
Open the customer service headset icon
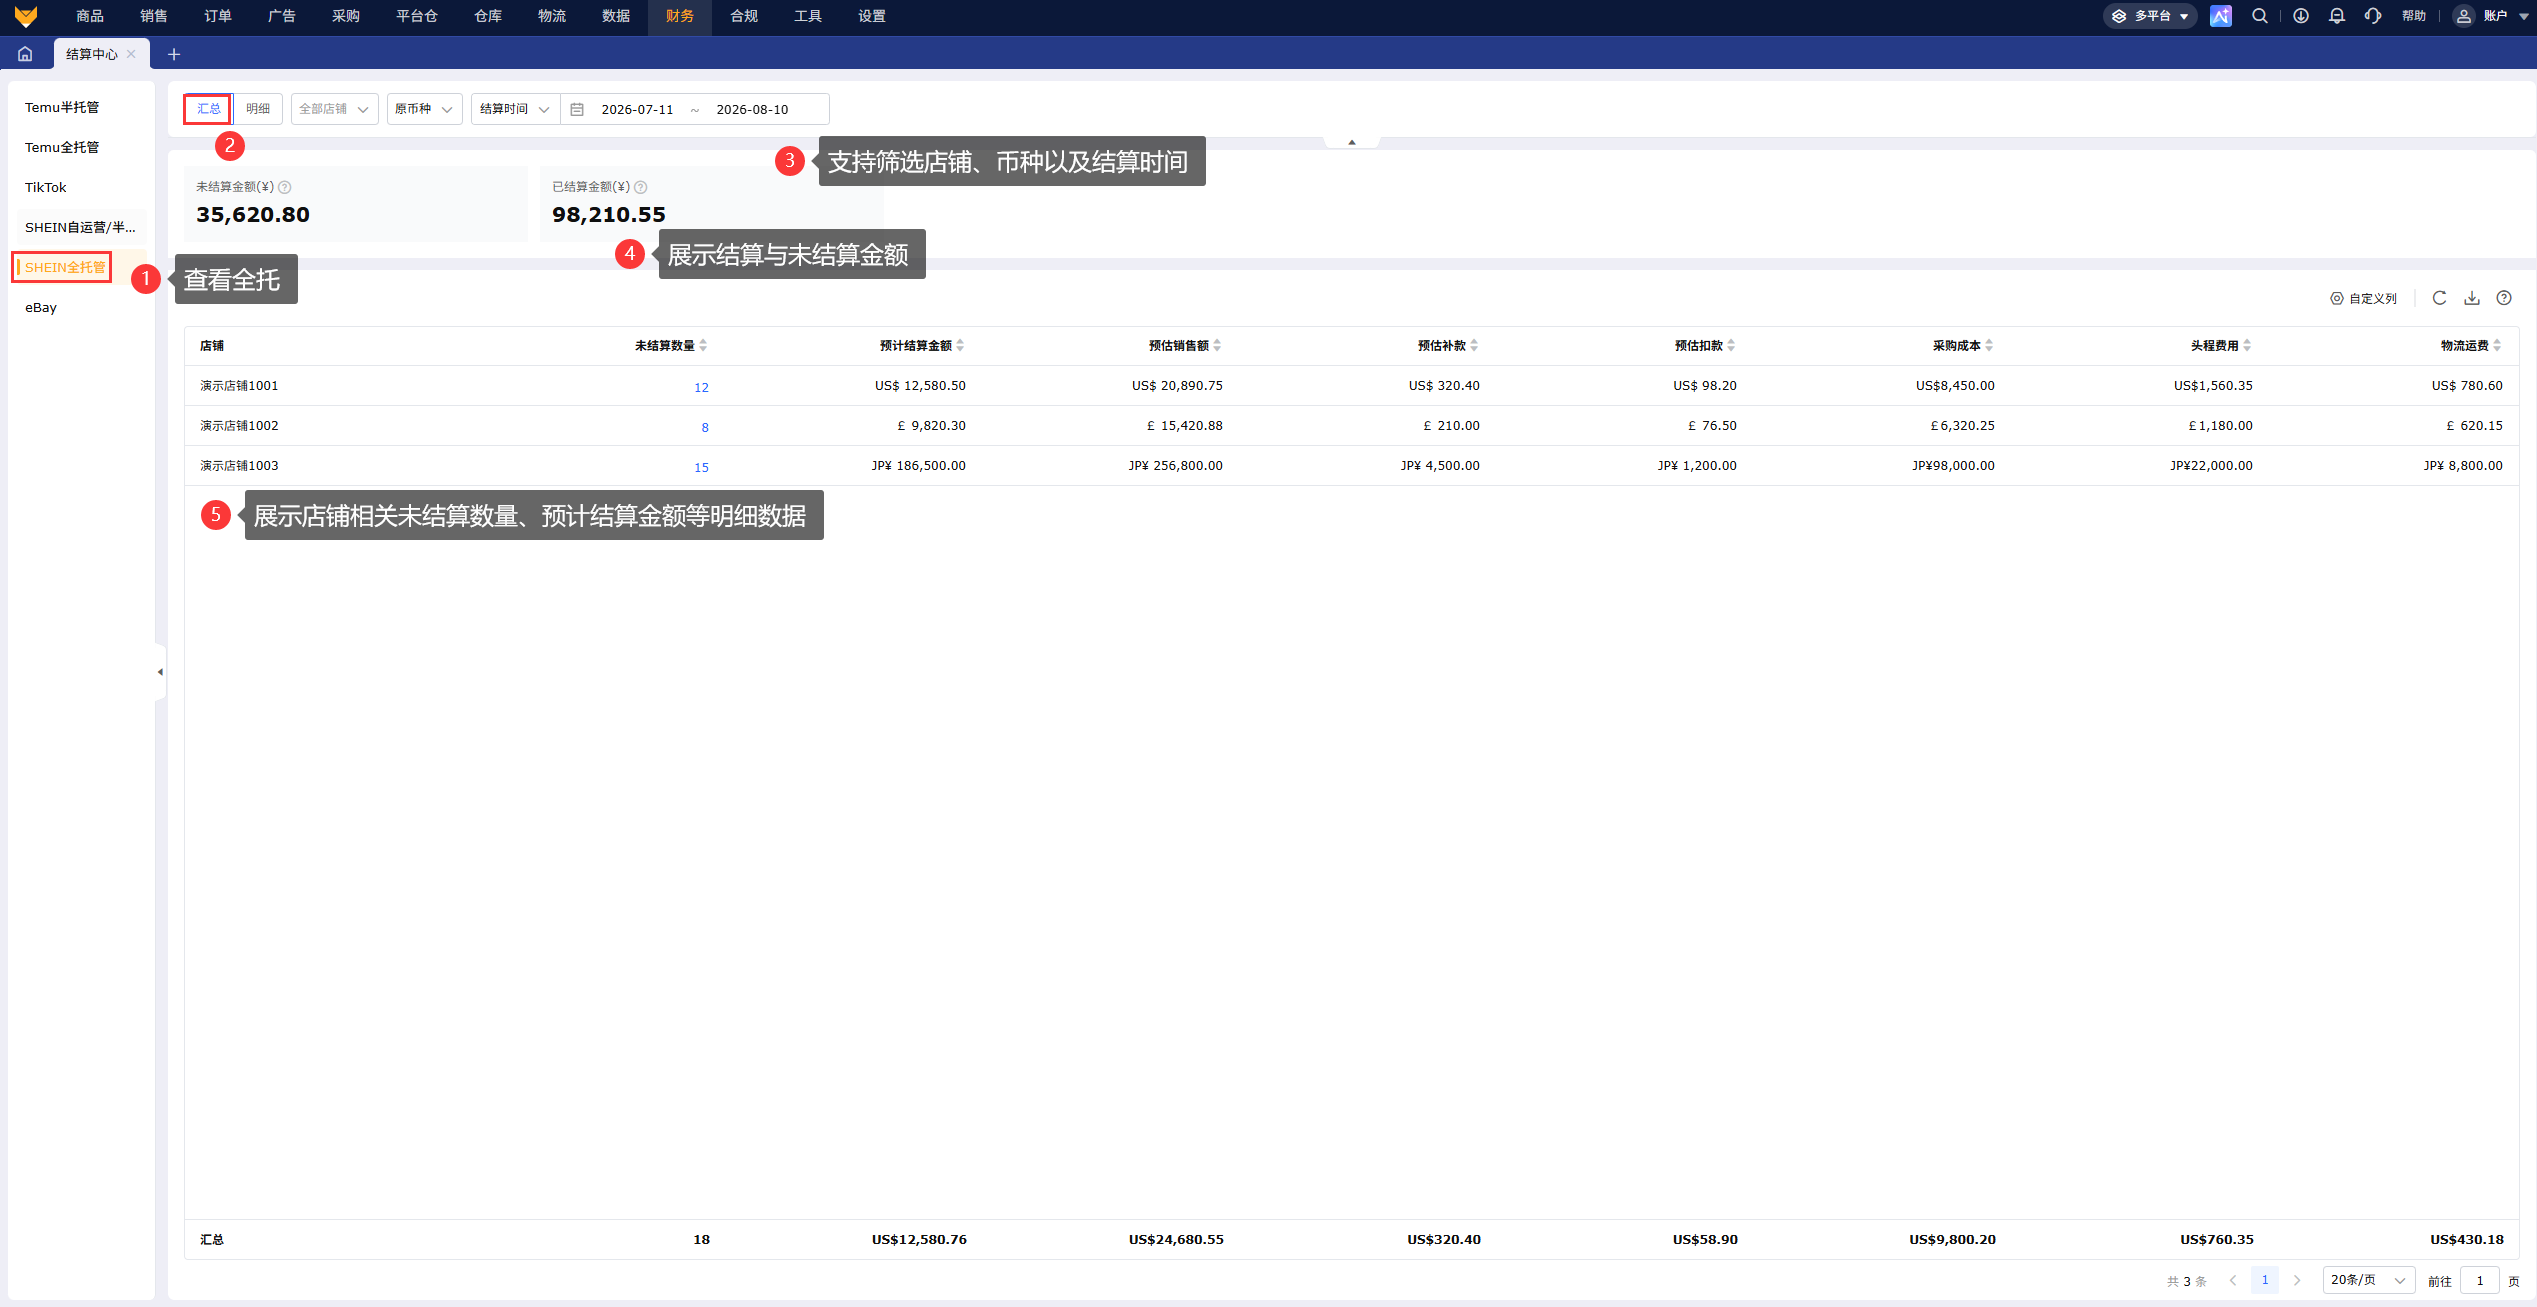pos(2373,16)
